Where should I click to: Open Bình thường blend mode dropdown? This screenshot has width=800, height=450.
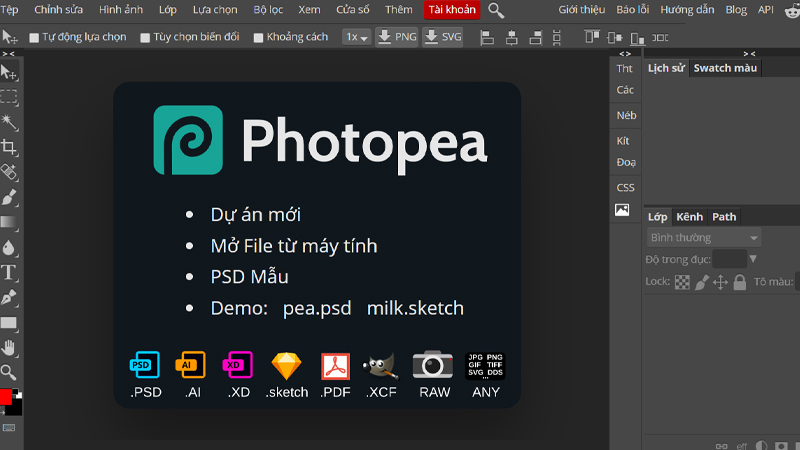click(x=704, y=238)
